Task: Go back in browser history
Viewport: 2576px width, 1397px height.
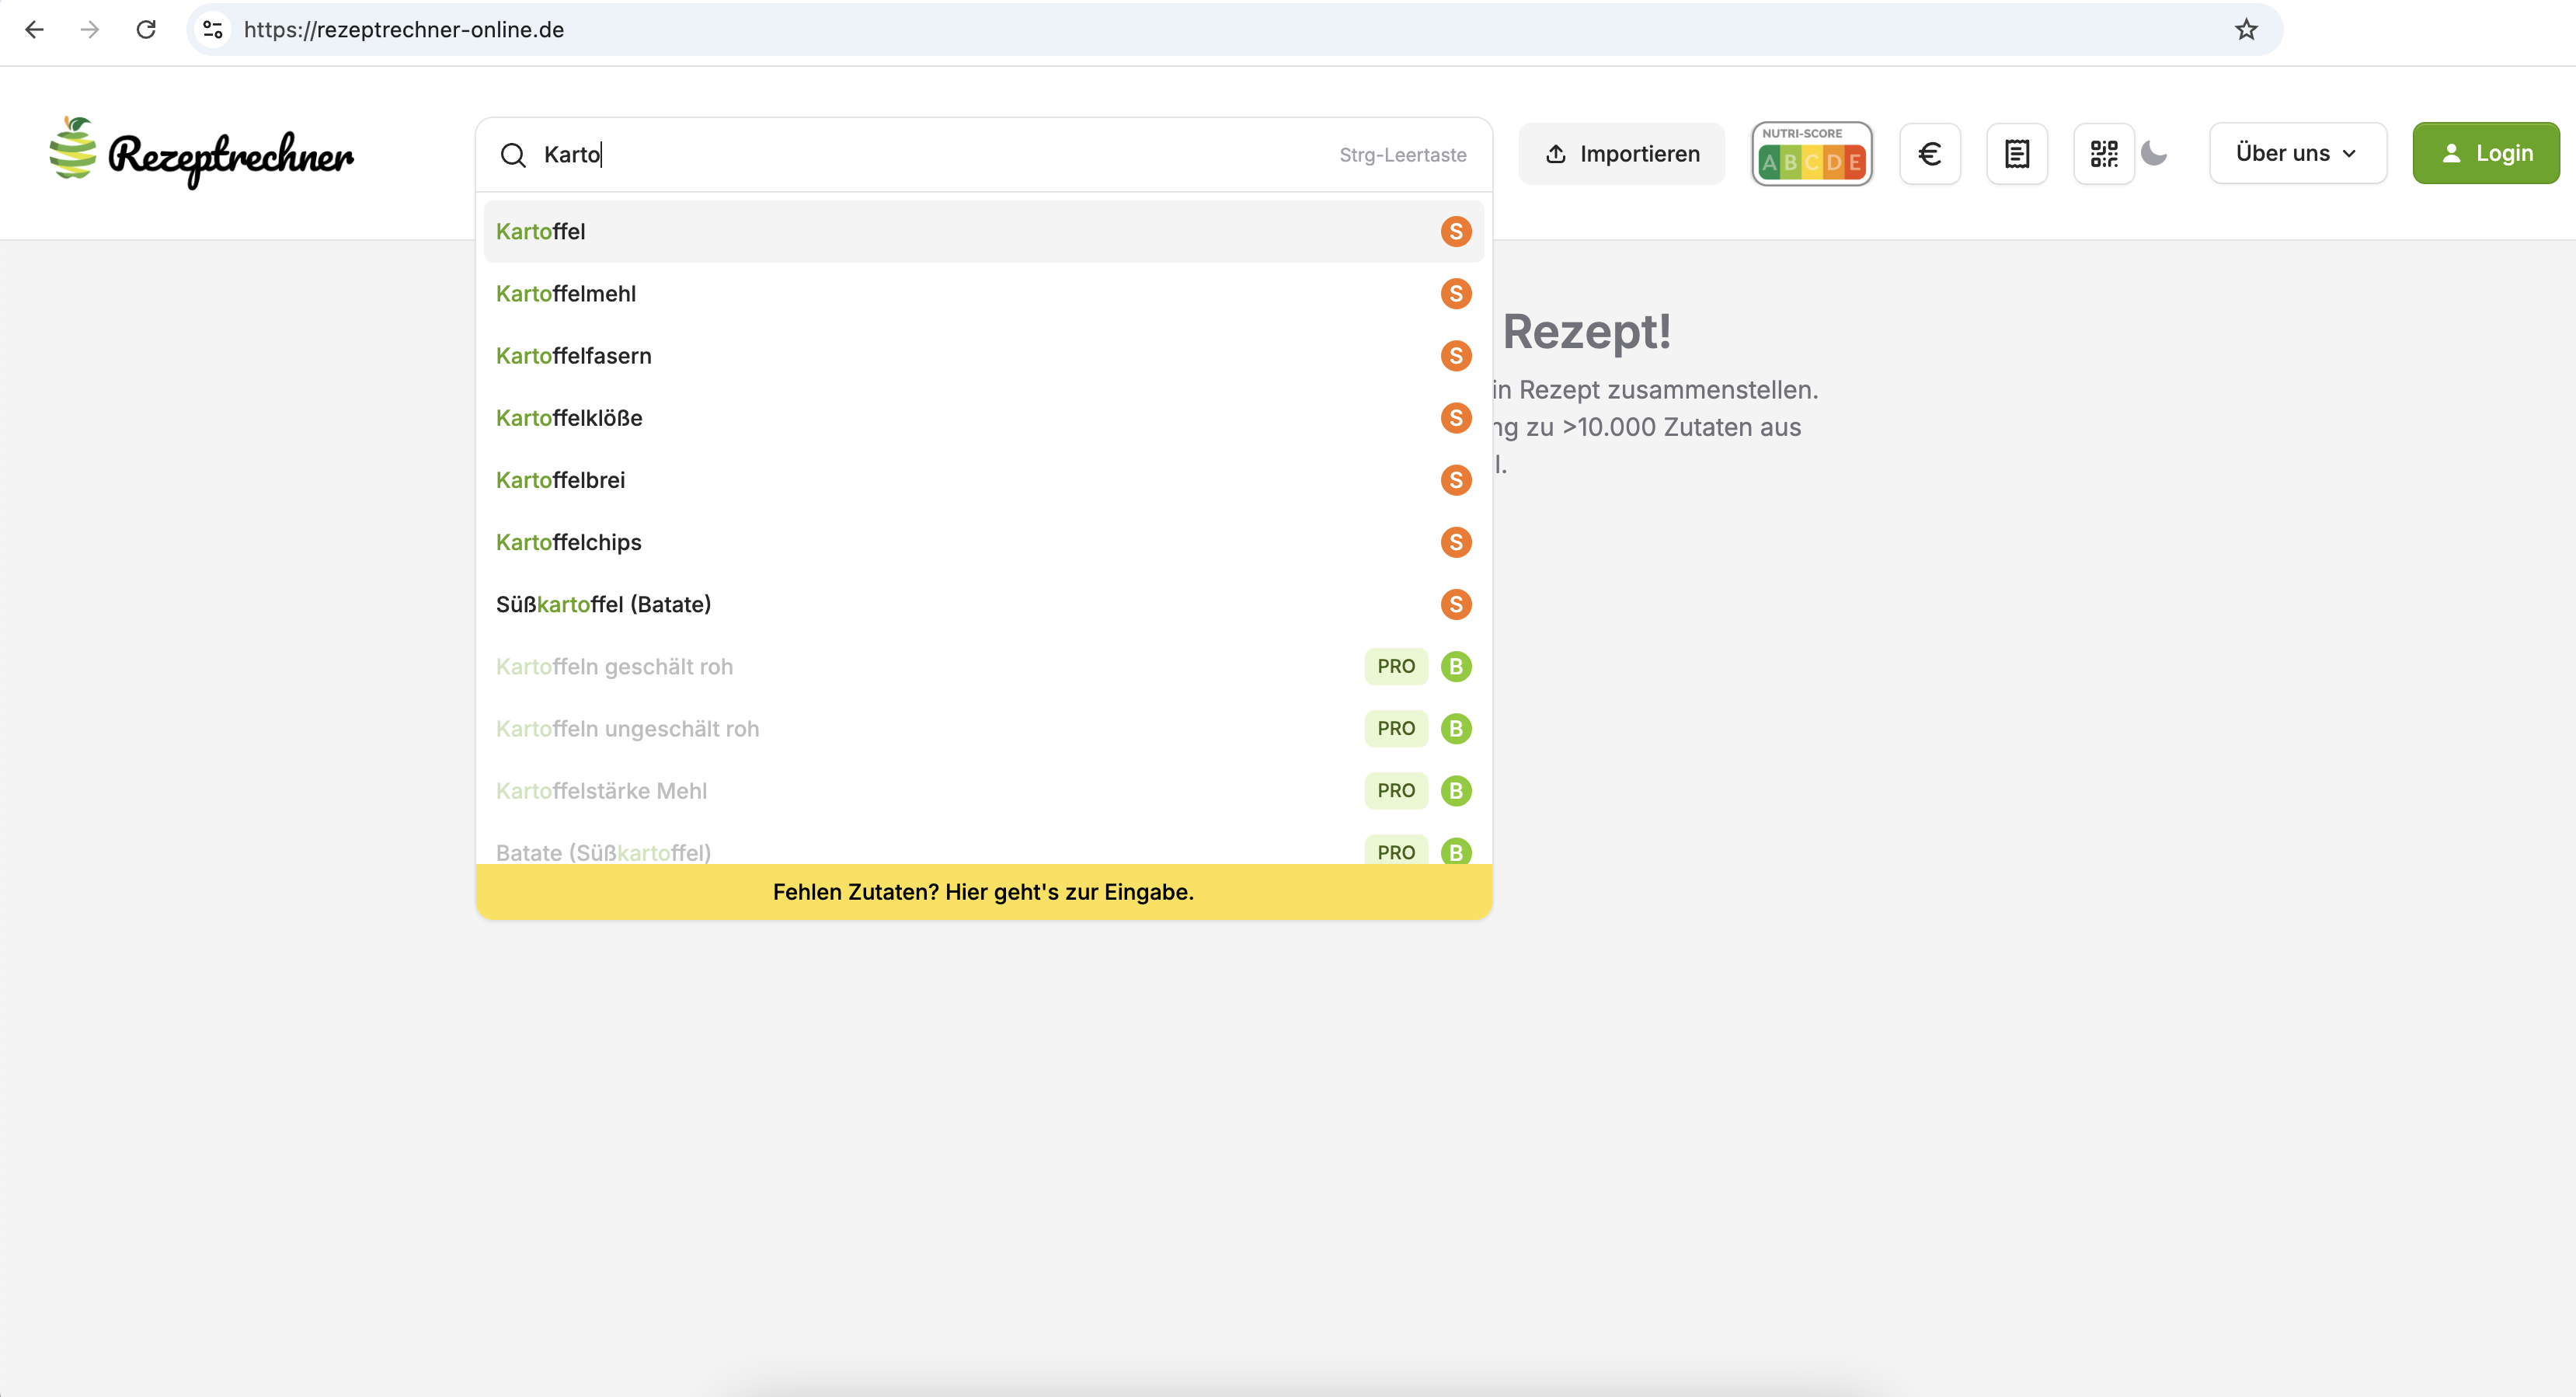Action: 35,30
